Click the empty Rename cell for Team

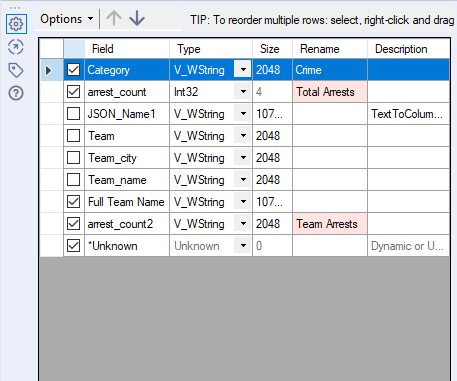pyautogui.click(x=330, y=136)
